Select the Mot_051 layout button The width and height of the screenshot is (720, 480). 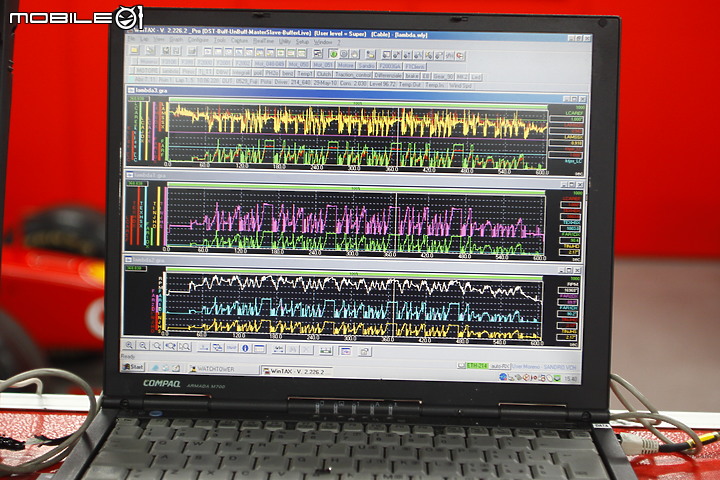coord(323,65)
